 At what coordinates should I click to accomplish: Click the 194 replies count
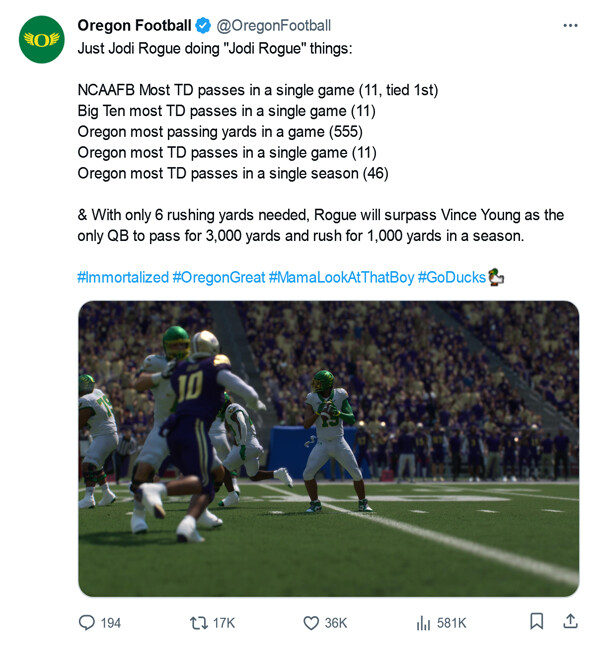(x=111, y=623)
